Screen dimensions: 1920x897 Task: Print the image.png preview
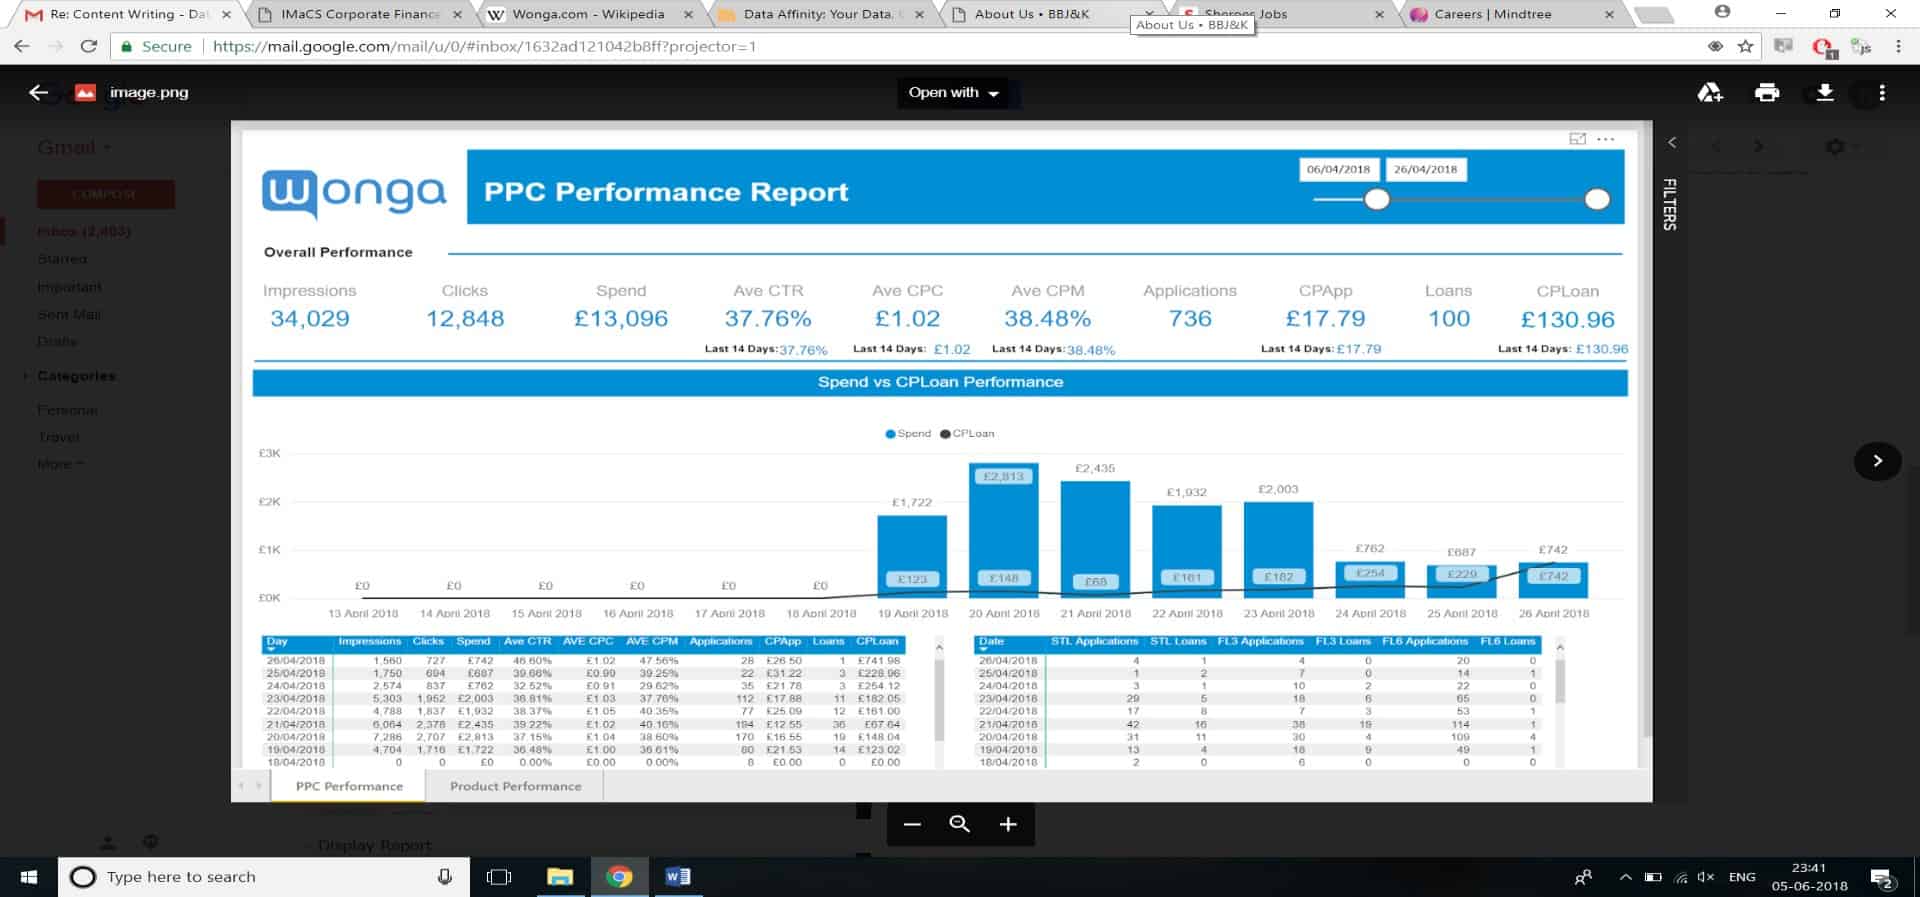point(1767,92)
